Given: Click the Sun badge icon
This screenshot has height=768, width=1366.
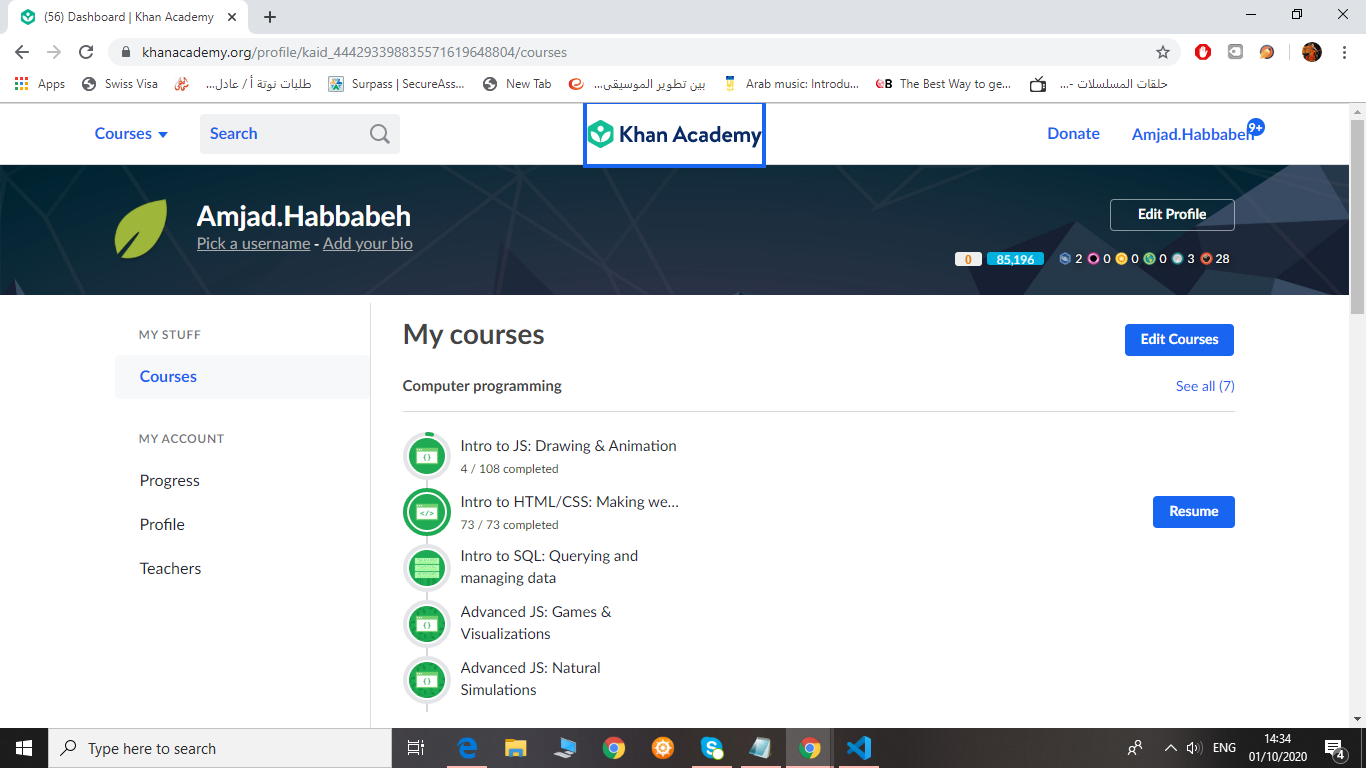Looking at the screenshot, I should pos(1122,259).
